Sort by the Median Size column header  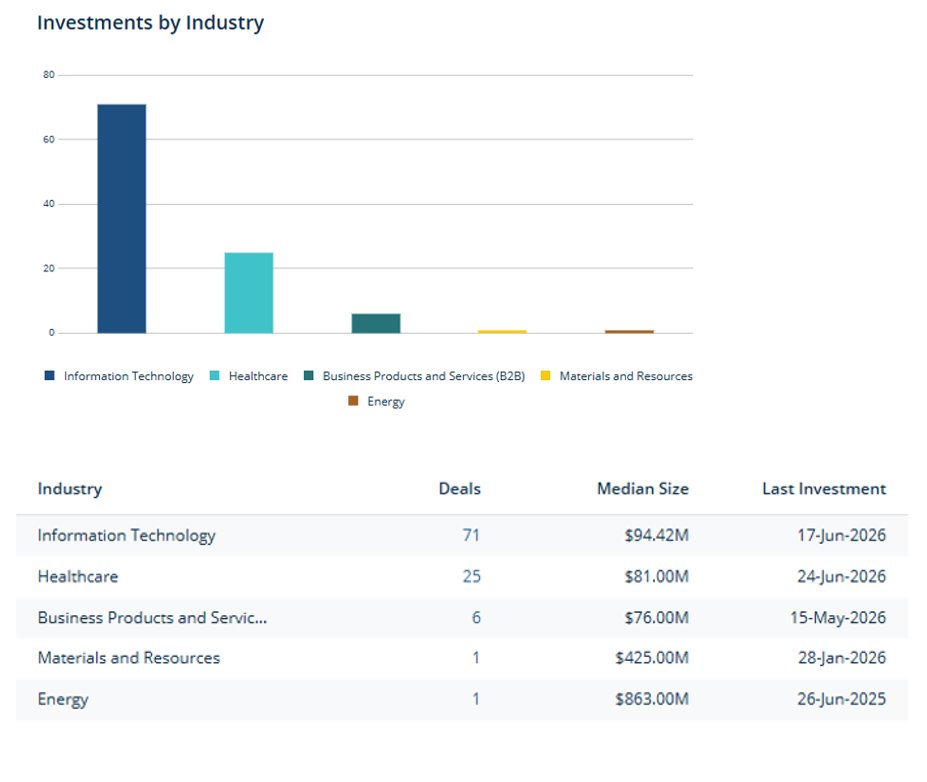[643, 489]
